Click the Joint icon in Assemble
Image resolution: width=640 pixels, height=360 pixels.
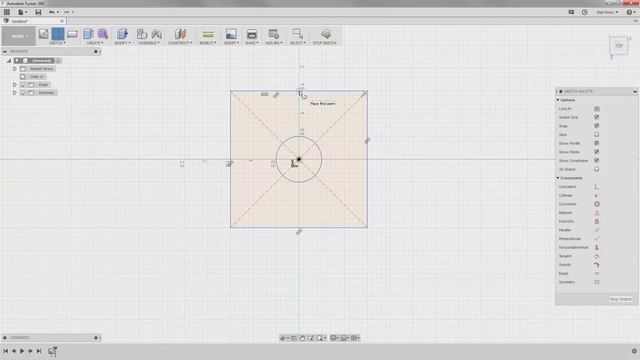157,34
